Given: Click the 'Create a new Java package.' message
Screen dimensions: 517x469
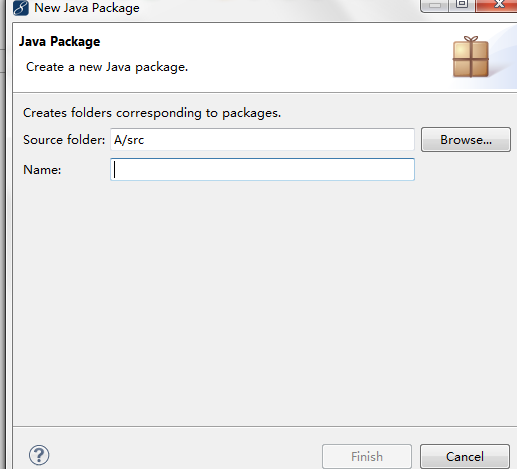Looking at the screenshot, I should [x=107, y=67].
